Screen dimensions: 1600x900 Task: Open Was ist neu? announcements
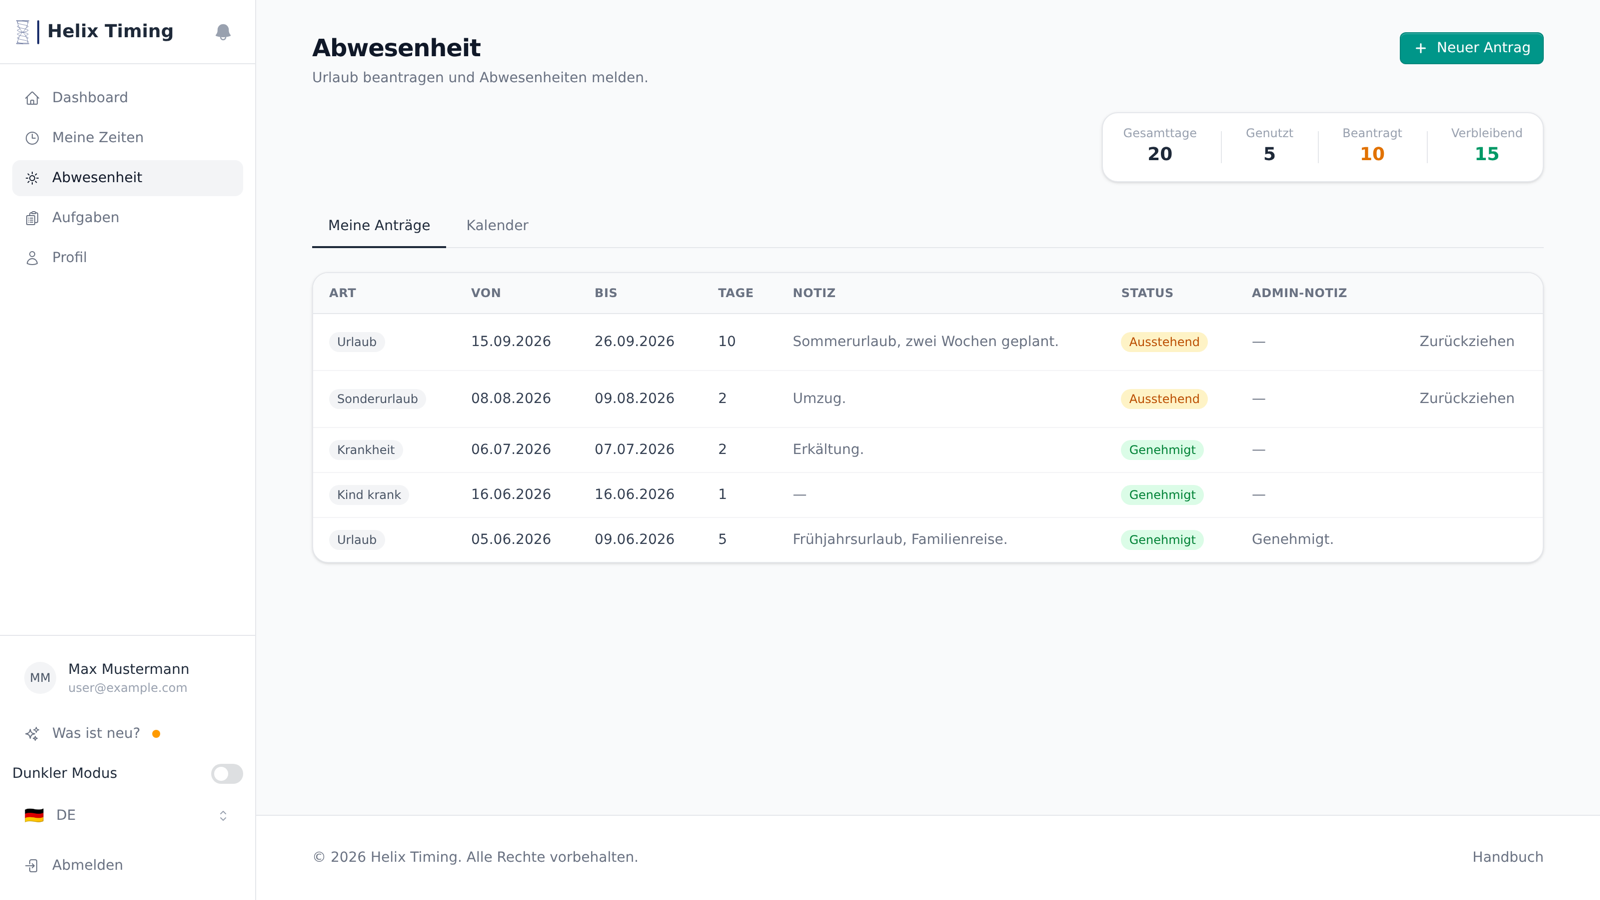(x=127, y=734)
